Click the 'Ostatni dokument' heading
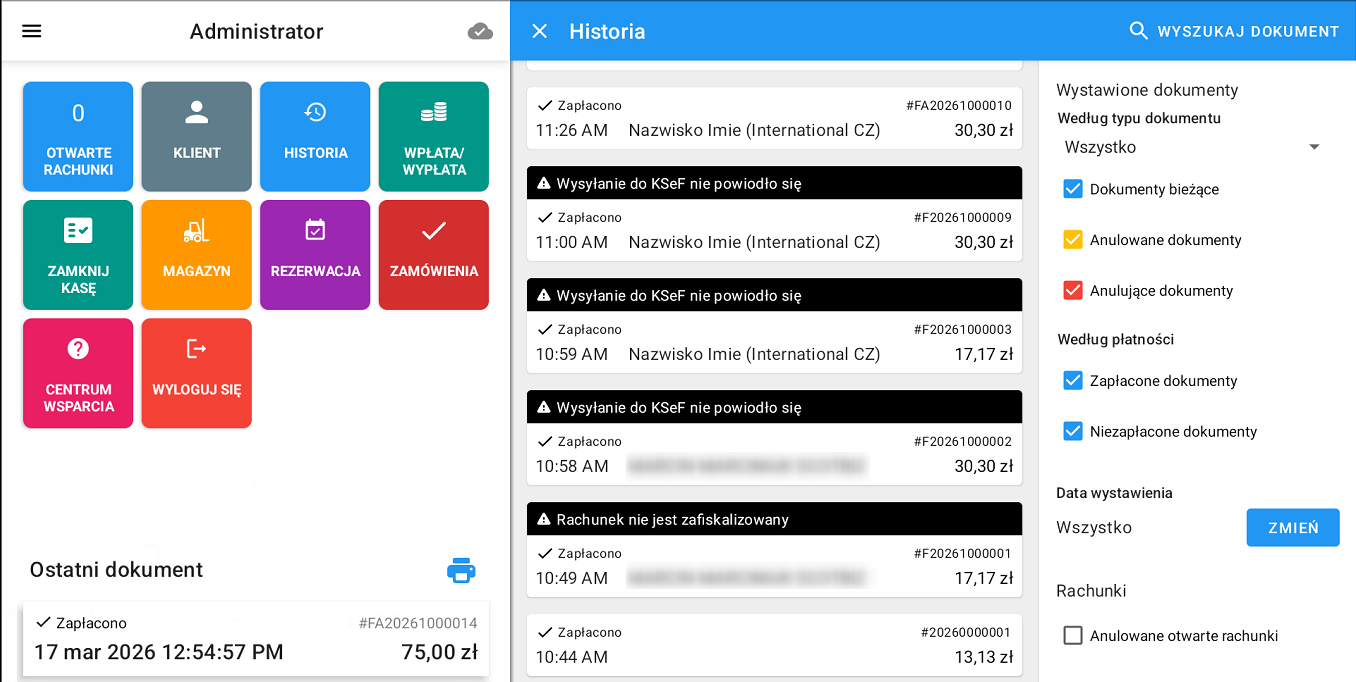Viewport: 1356px width, 682px height. 116,570
